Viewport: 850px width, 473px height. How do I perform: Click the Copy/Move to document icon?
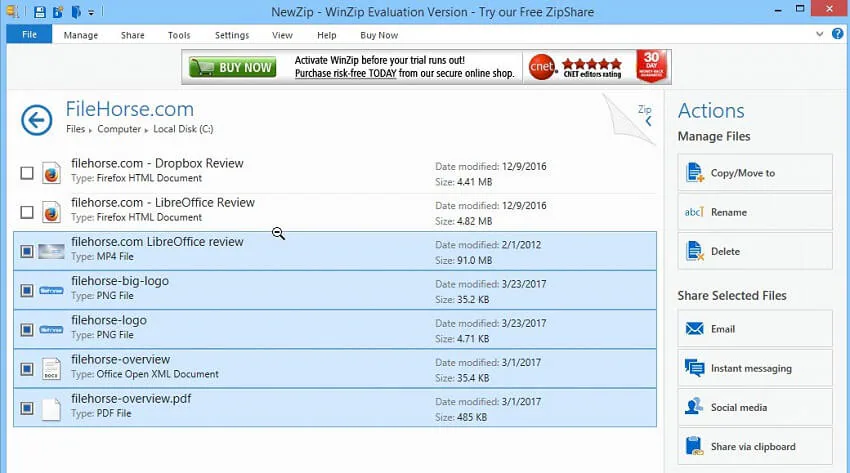coord(694,172)
